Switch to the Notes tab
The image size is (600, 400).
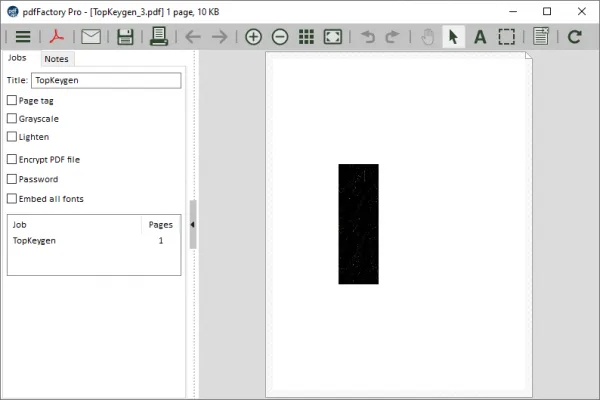coord(57,59)
